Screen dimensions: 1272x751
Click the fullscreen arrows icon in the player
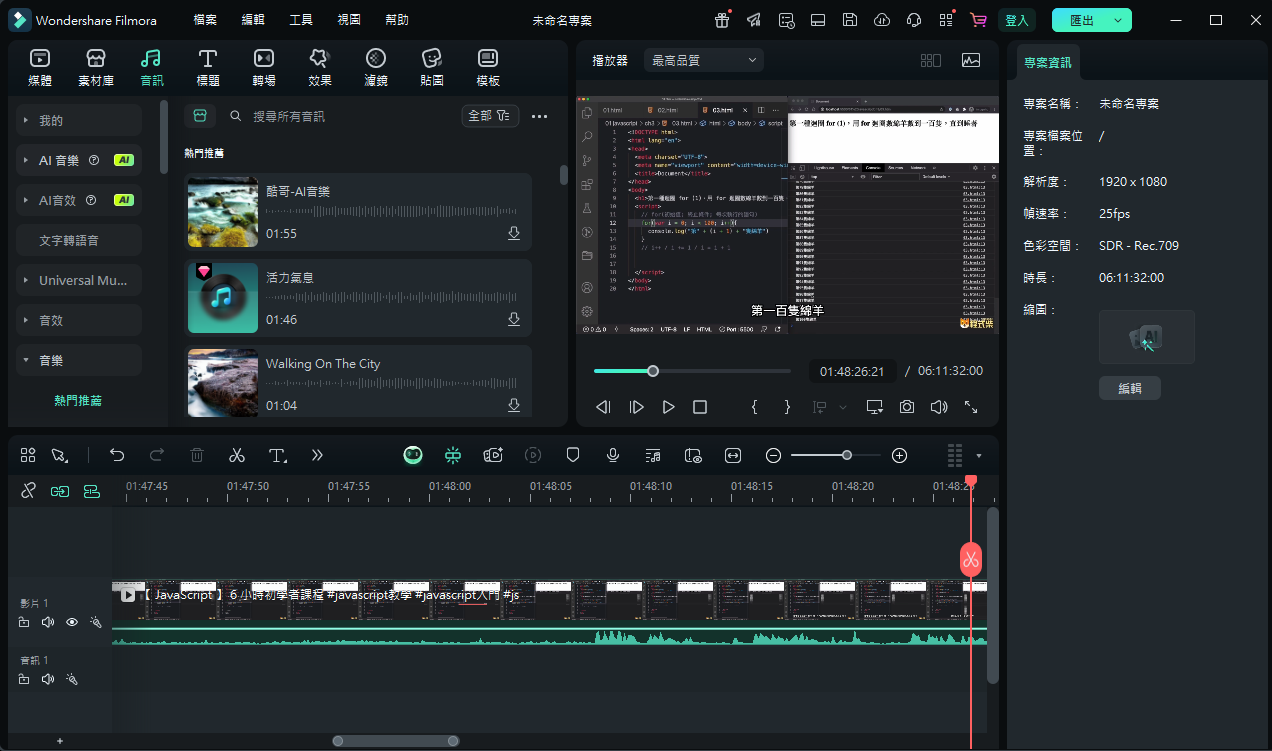[x=971, y=407]
